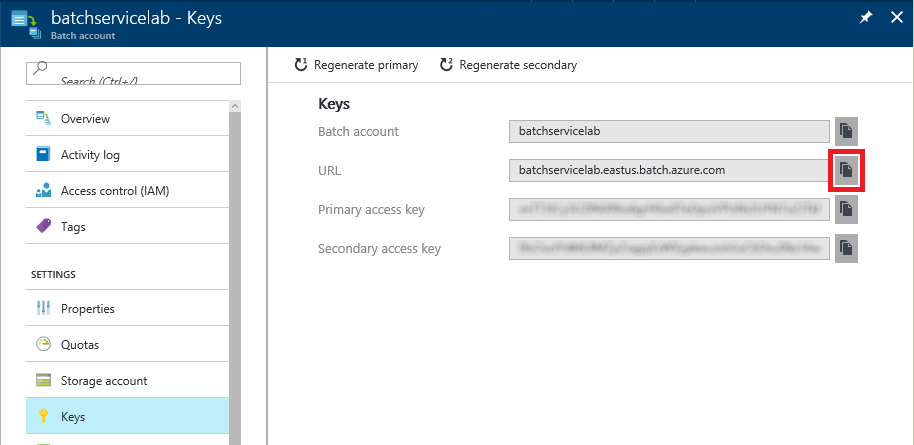This screenshot has height=445, width=914.
Task: Click the 'Primary access key' label
Action: click(371, 210)
